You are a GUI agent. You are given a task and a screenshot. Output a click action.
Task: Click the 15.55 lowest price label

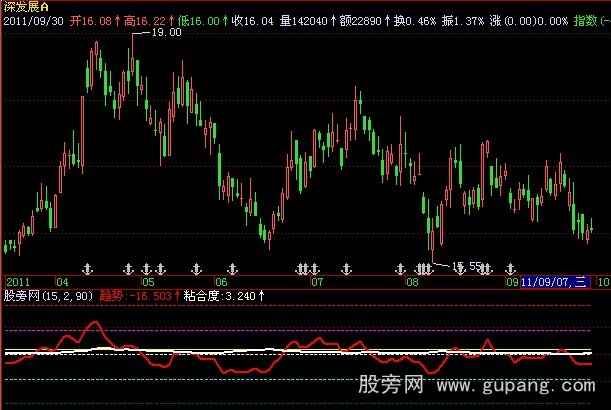point(467,266)
